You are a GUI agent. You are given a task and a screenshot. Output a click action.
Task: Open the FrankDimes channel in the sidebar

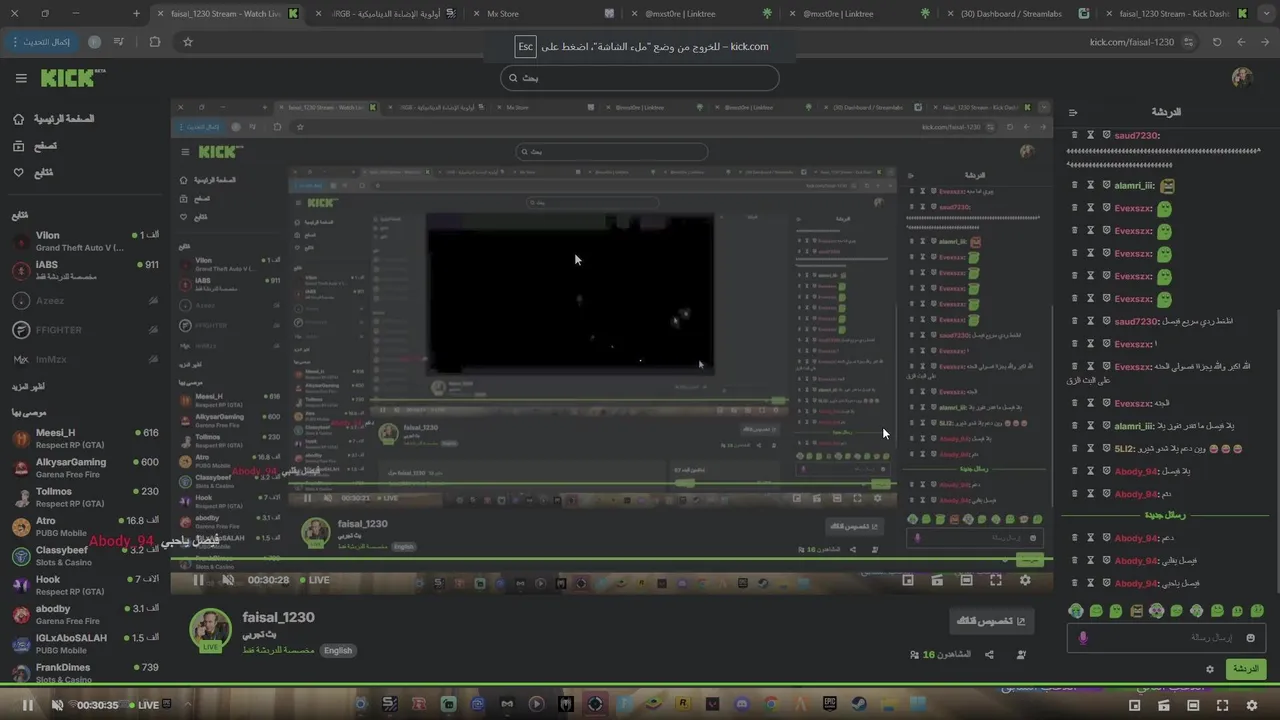click(x=83, y=673)
